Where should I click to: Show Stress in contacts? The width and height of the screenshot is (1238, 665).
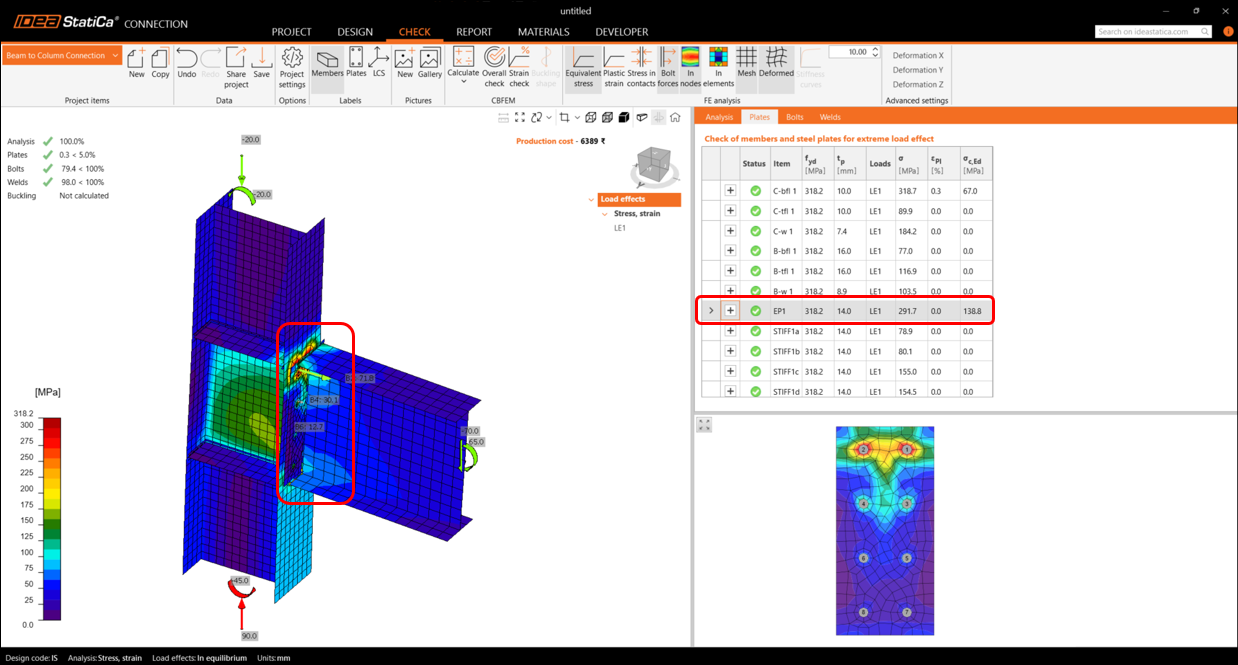(x=641, y=67)
